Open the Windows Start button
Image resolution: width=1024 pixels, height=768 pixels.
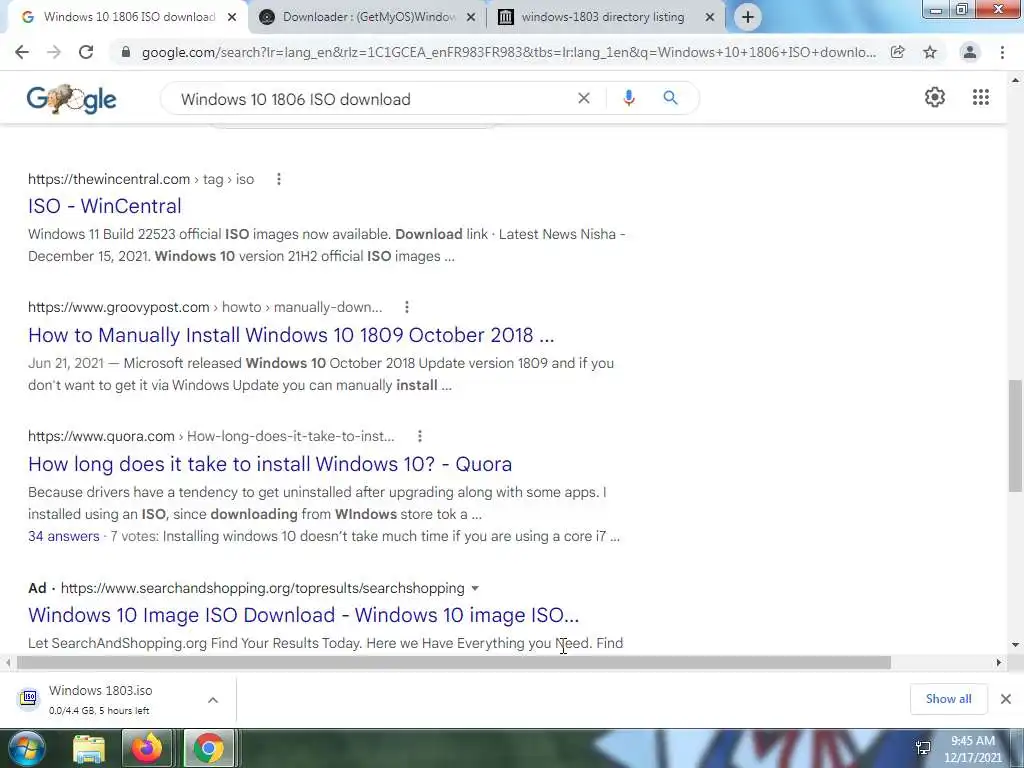(26, 748)
